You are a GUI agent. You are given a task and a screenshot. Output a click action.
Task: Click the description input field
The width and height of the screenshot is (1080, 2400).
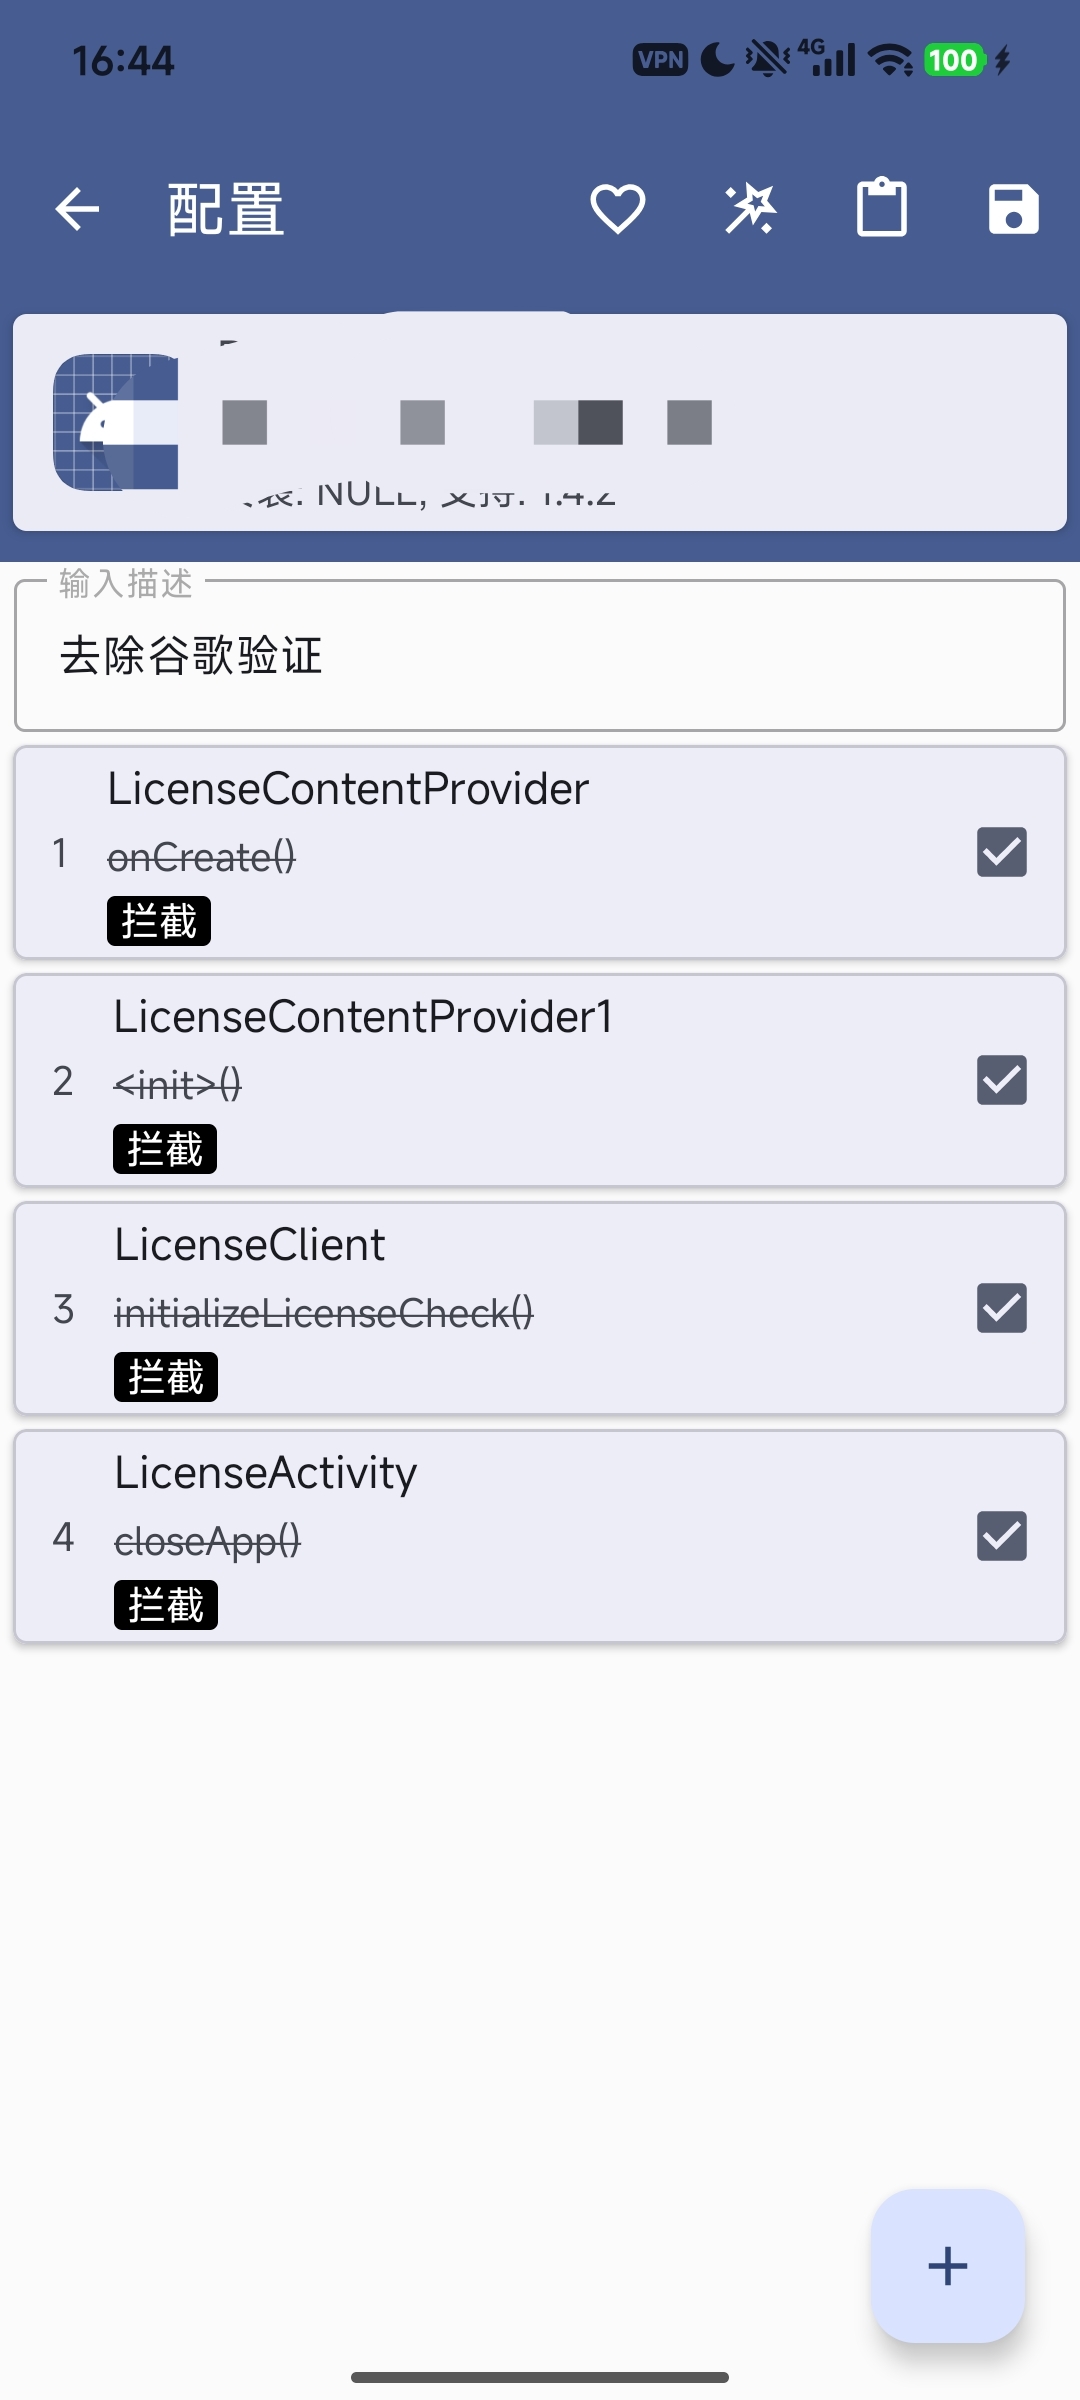click(540, 656)
